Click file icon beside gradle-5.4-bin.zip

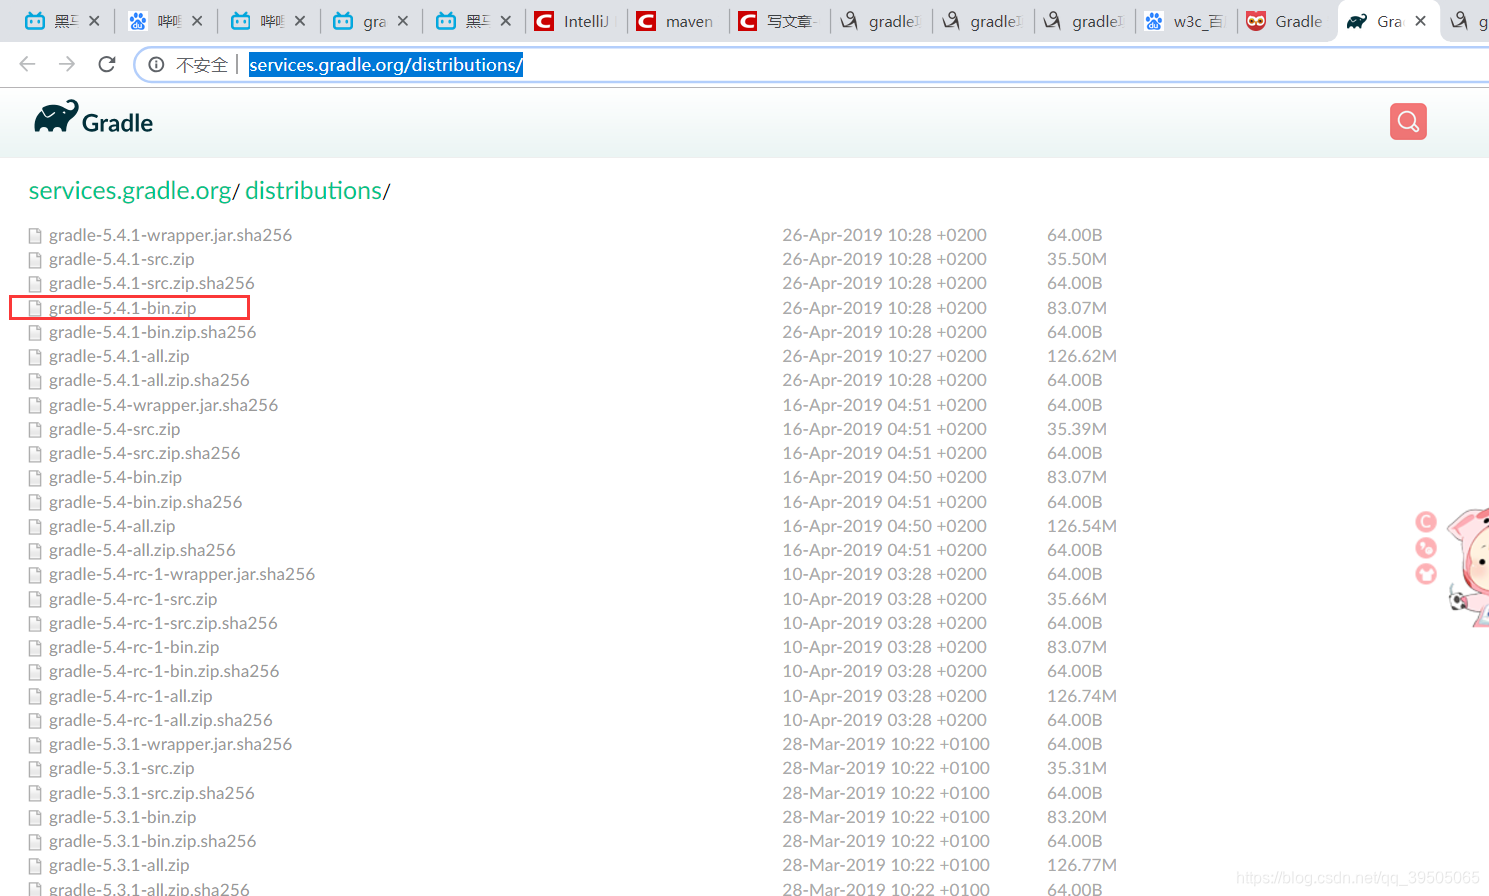tap(35, 478)
